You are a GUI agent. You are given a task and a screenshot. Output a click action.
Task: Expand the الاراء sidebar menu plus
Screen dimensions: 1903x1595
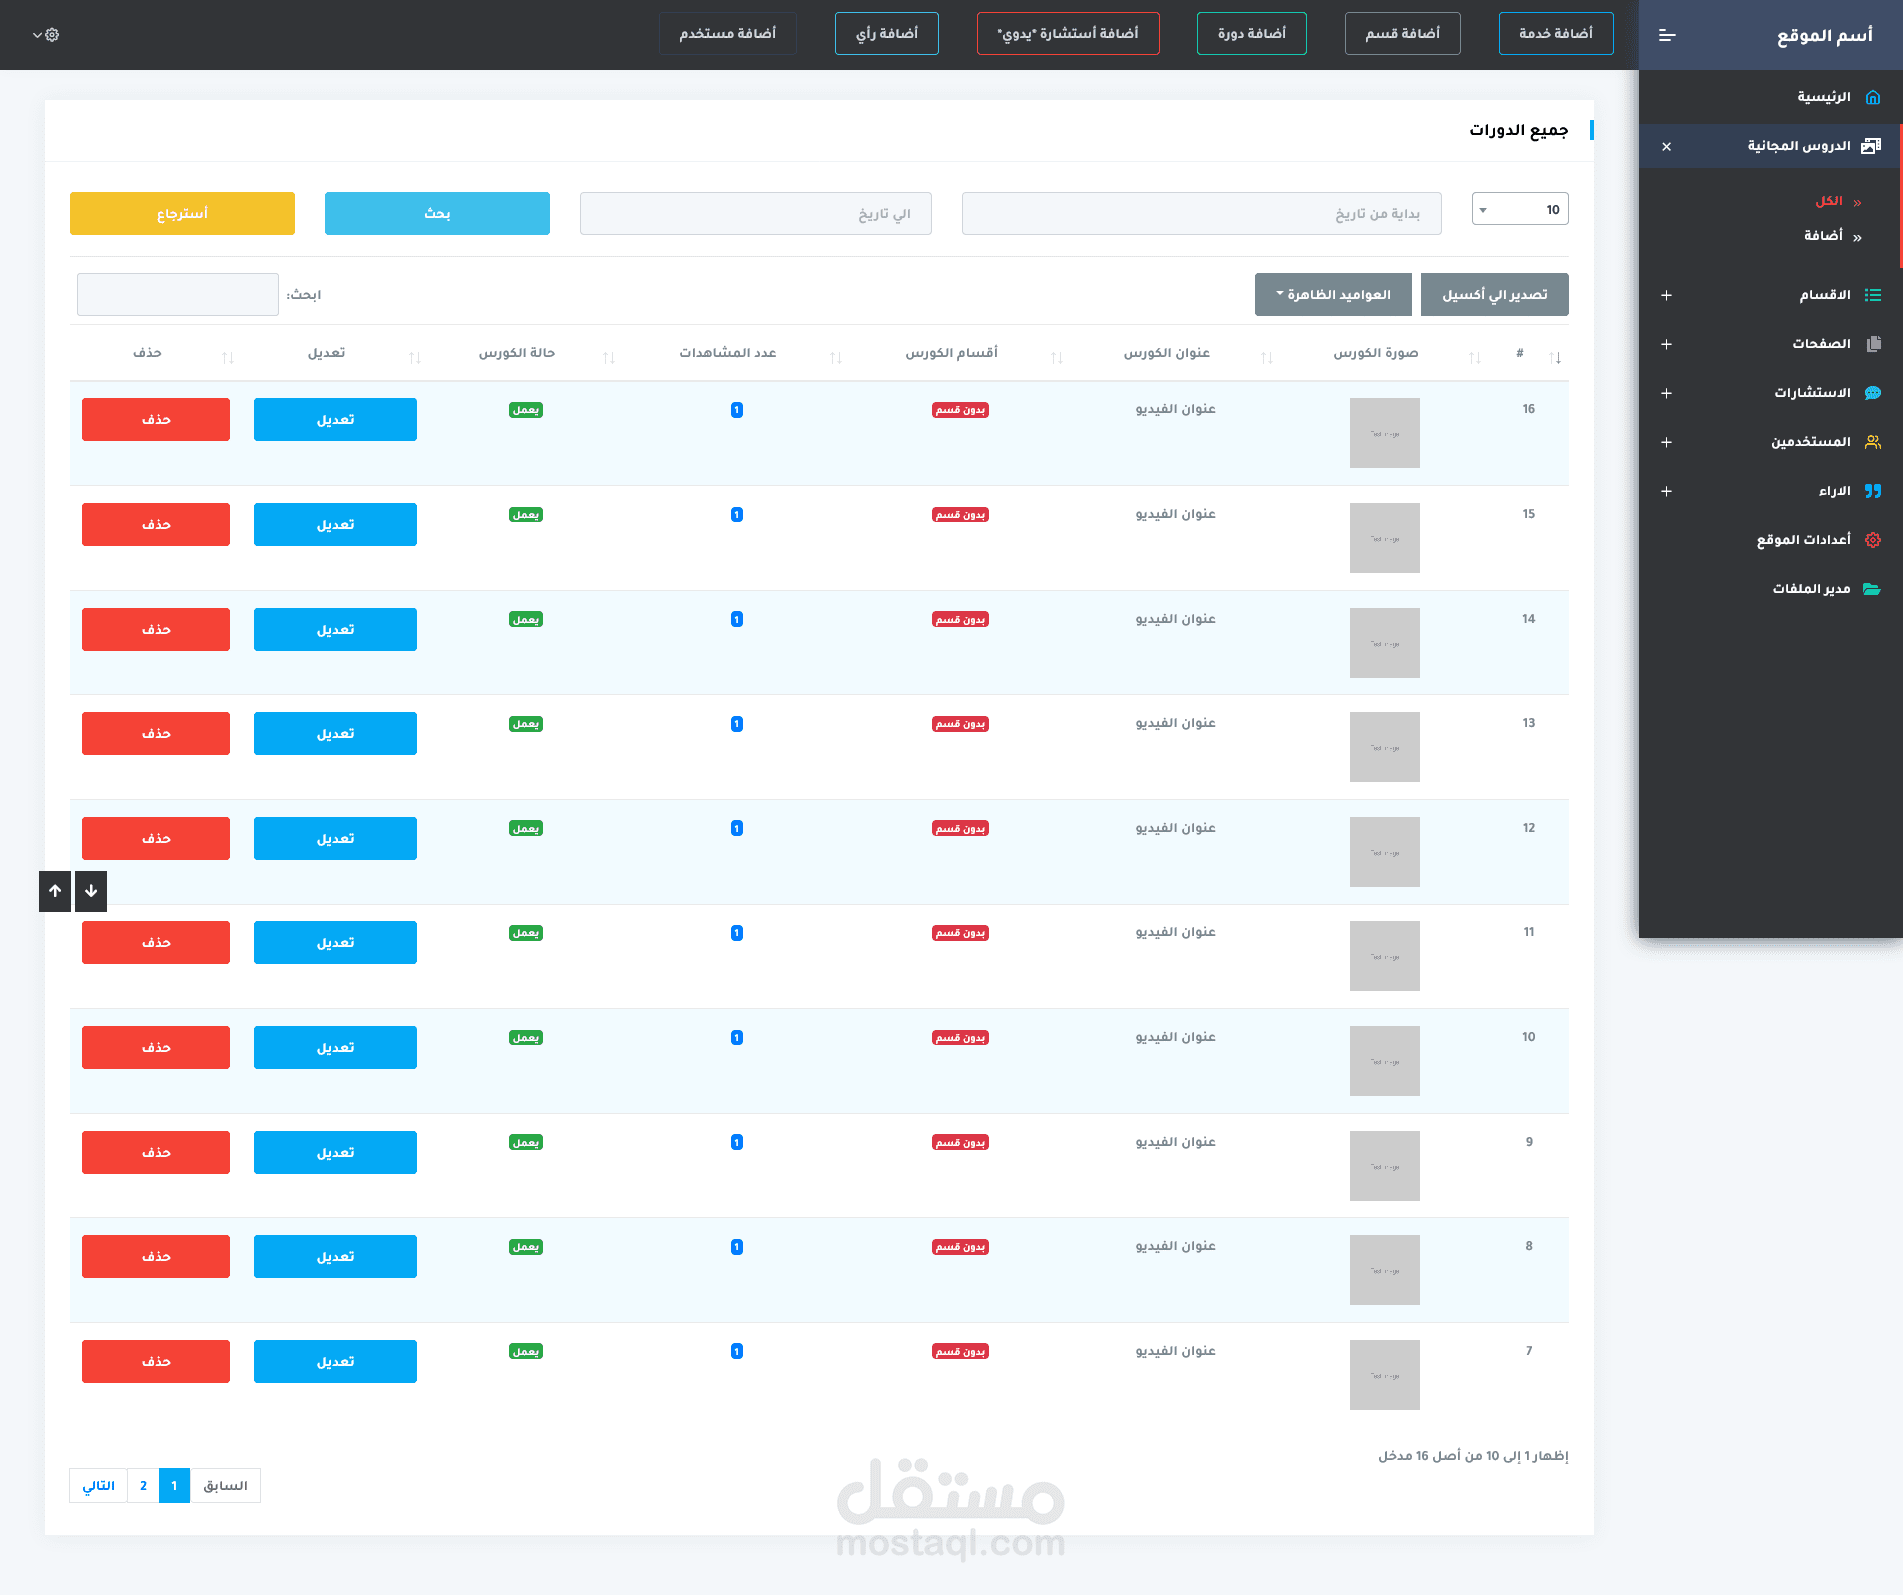pyautogui.click(x=1666, y=491)
